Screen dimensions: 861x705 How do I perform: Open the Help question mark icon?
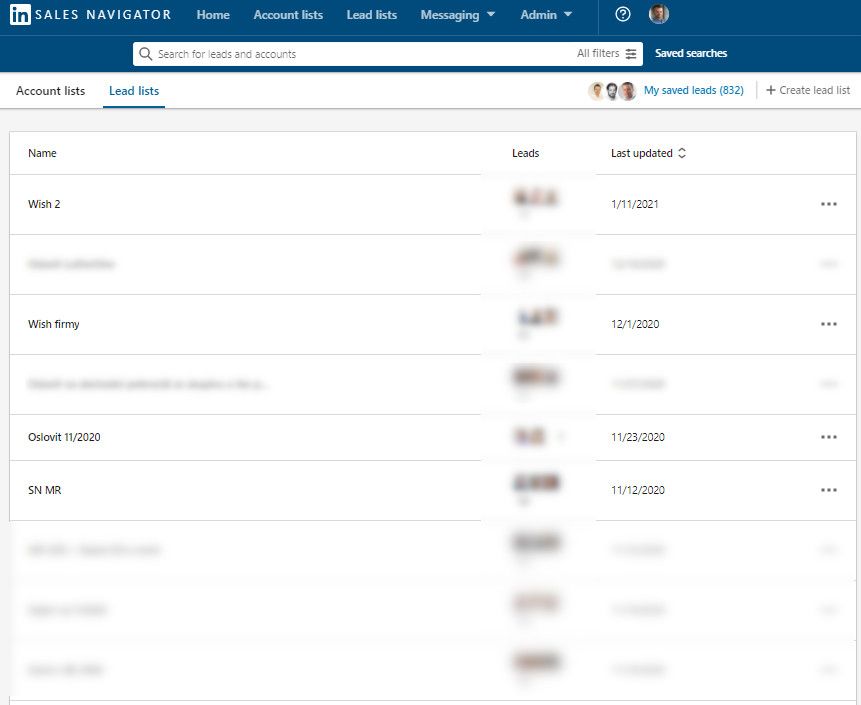click(623, 15)
